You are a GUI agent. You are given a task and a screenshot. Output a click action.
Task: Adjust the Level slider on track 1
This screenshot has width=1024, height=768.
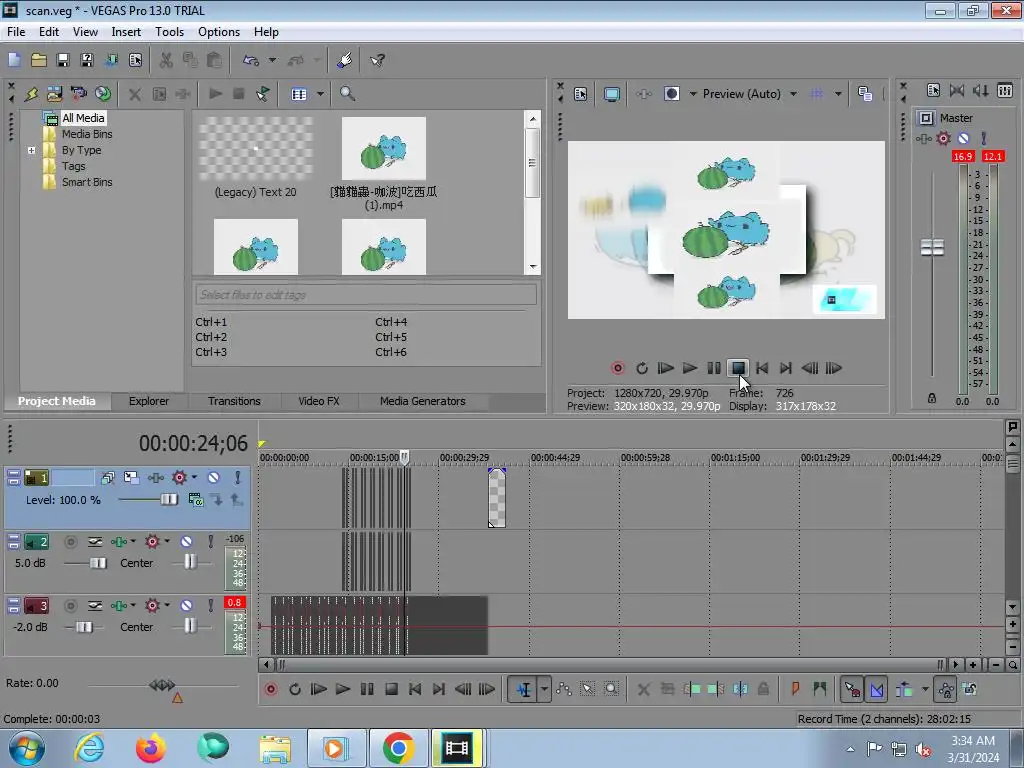(x=168, y=500)
